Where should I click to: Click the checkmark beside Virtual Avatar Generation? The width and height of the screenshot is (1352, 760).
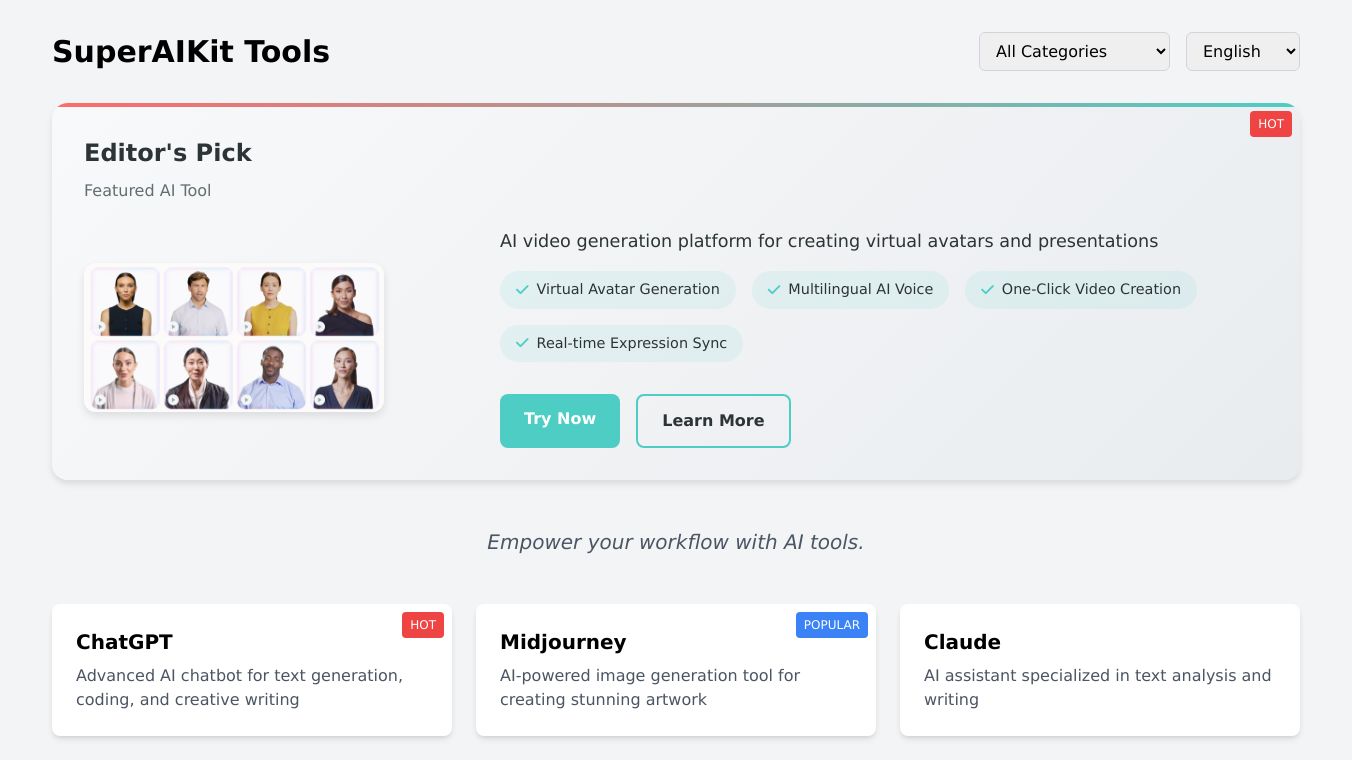click(522, 290)
